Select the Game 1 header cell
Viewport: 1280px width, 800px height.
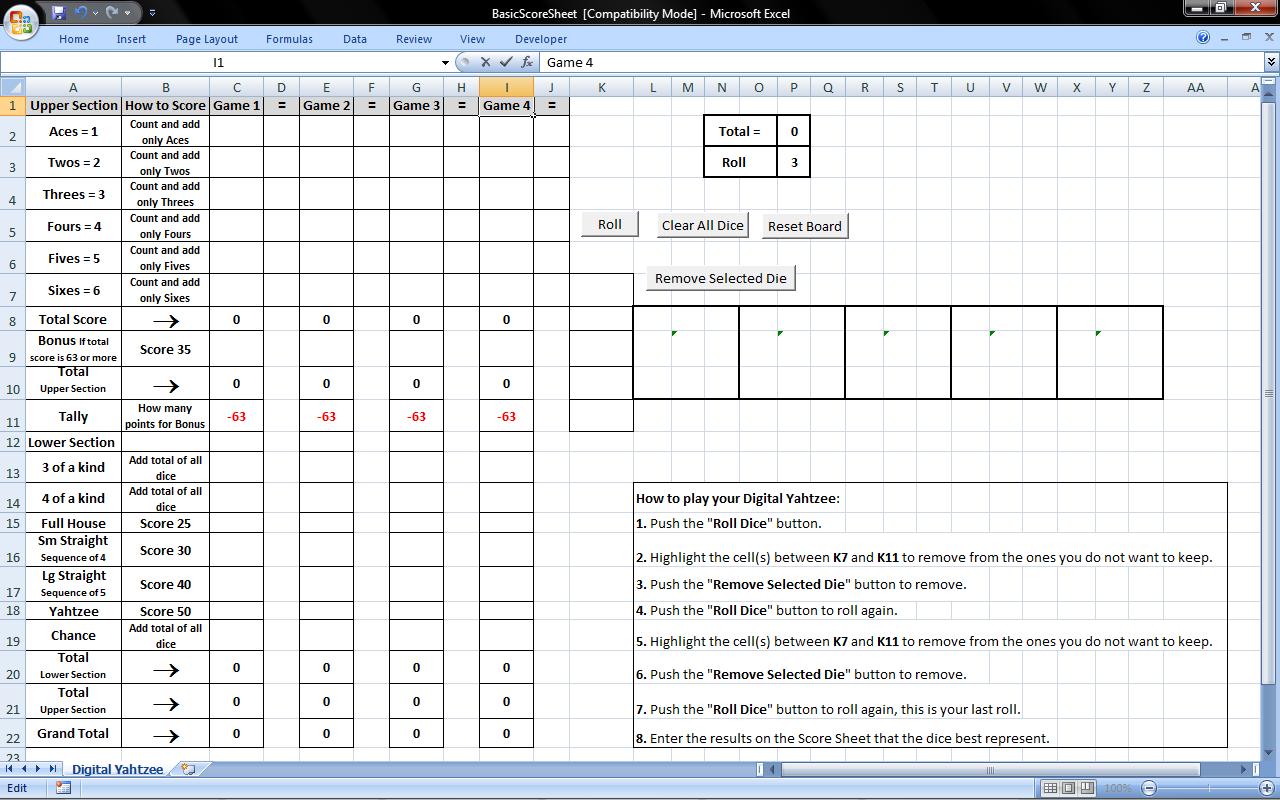pyautogui.click(x=236, y=105)
